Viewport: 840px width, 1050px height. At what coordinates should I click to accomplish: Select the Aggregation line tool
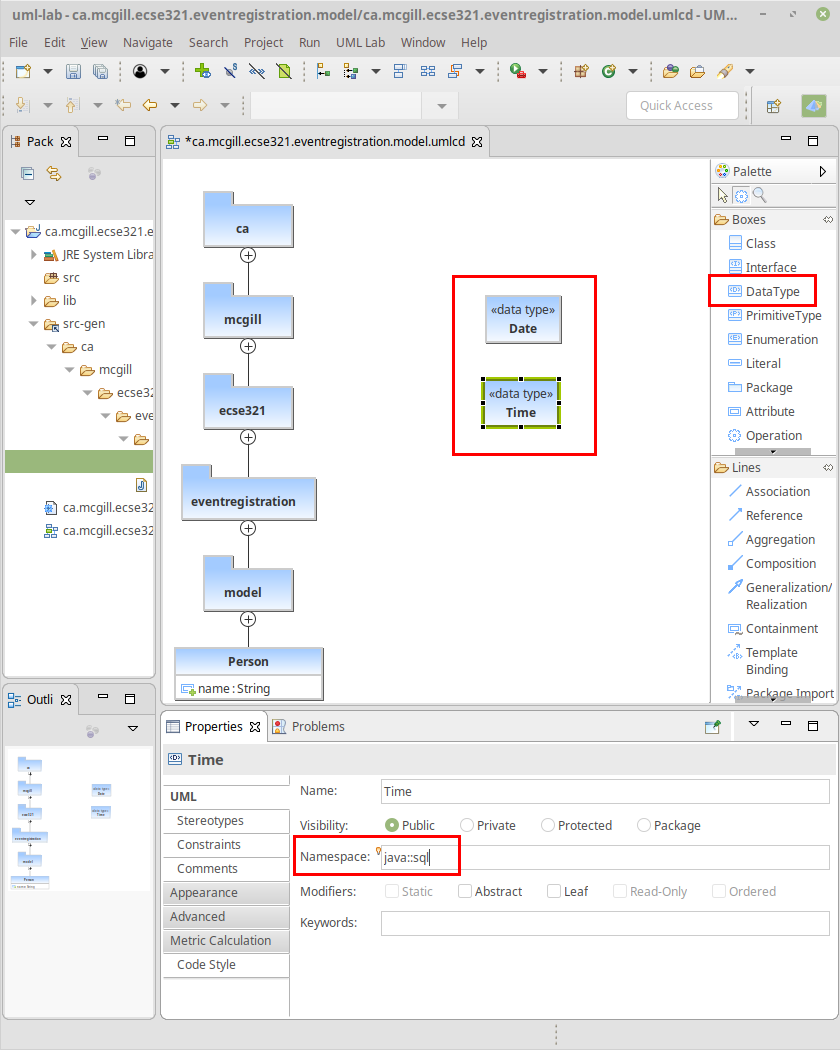click(772, 540)
